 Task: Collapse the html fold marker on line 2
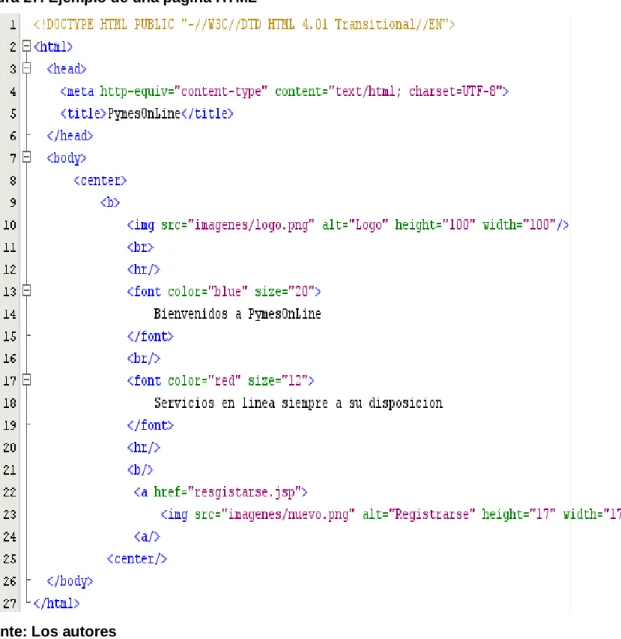[x=26, y=46]
